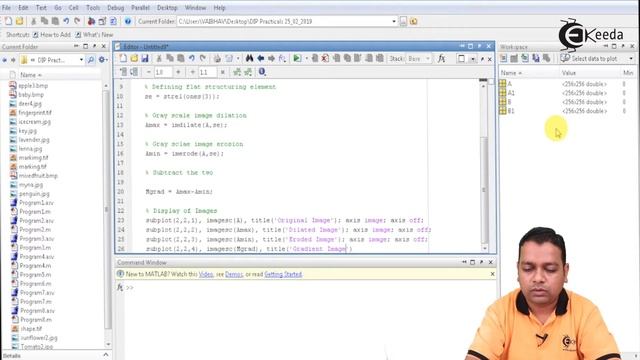Screen dimensions: 640x360
Task: Click Cut scissors icon in Editor toolbar
Action: (159, 59)
